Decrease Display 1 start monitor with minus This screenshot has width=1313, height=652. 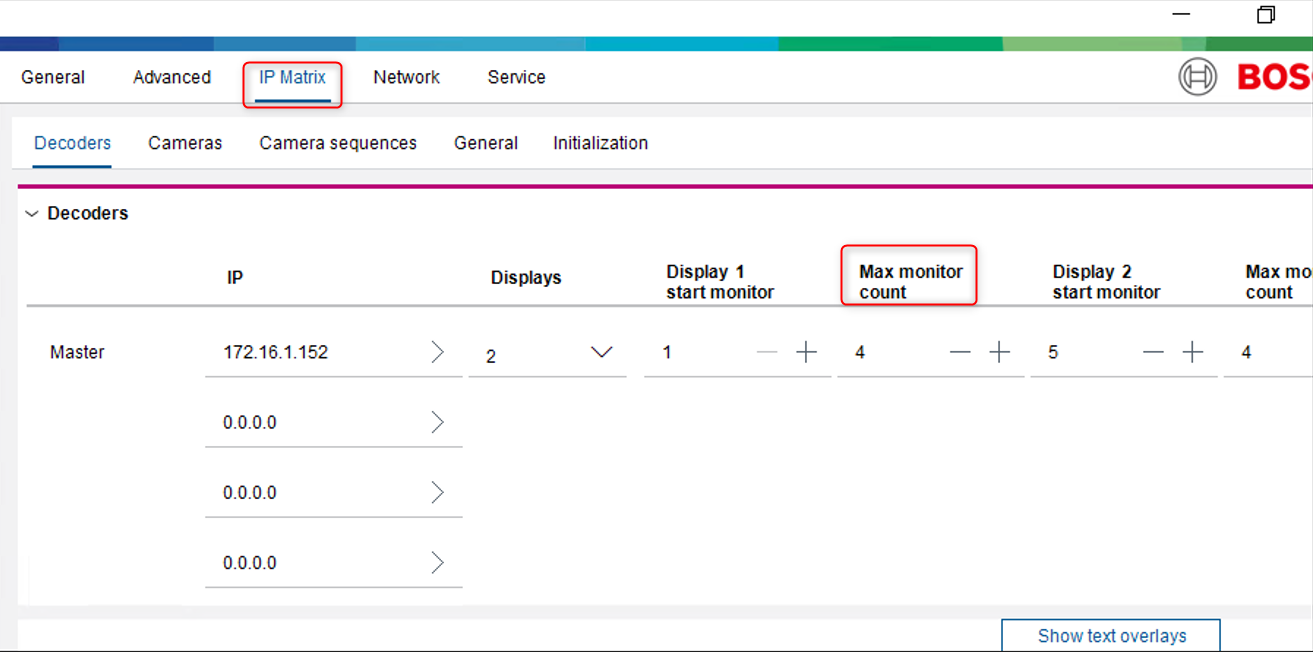(767, 352)
